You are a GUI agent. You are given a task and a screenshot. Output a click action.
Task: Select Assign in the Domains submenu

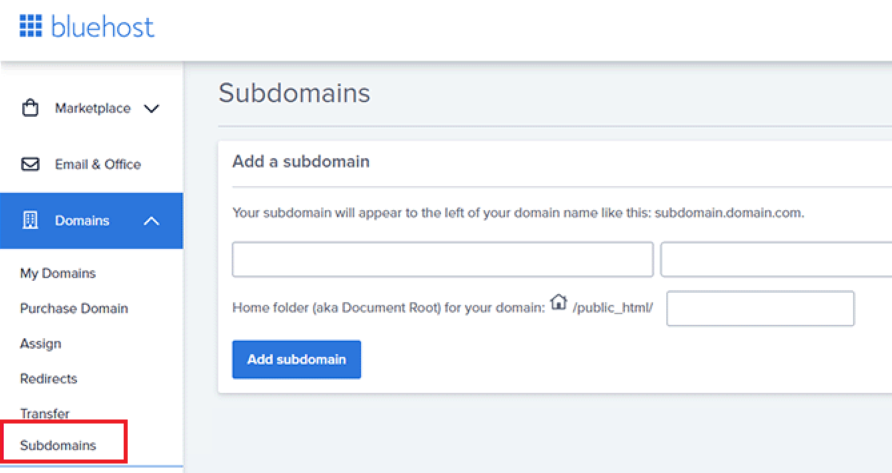point(41,343)
